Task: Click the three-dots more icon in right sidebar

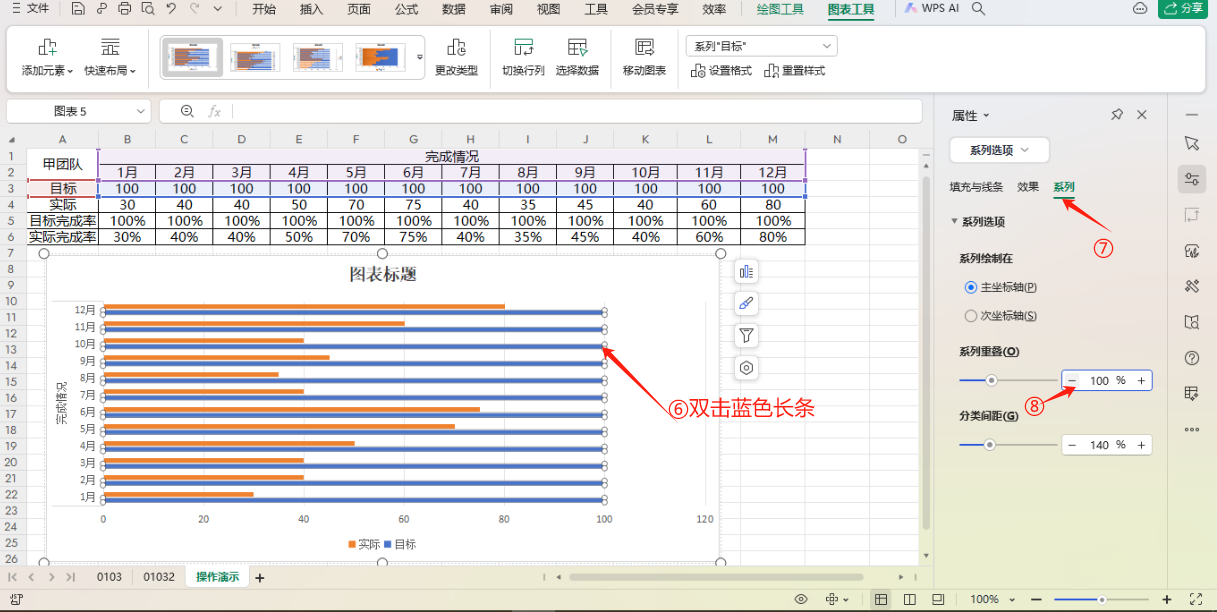Action: pos(1191,430)
